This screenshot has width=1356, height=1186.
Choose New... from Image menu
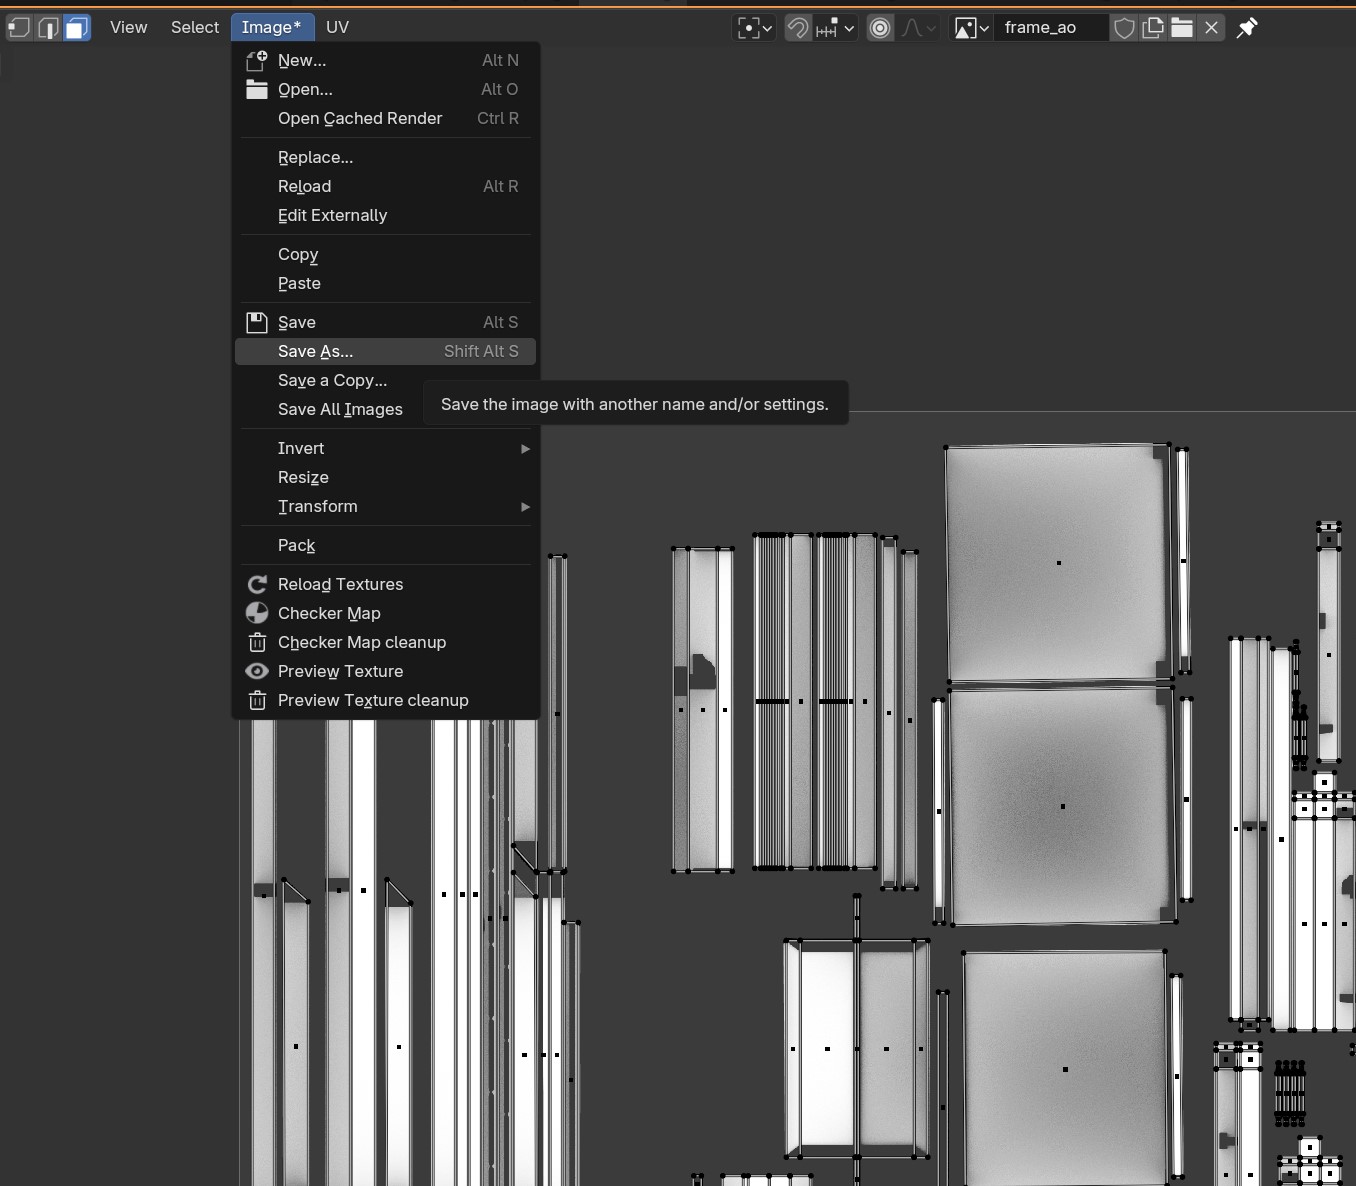click(x=385, y=60)
